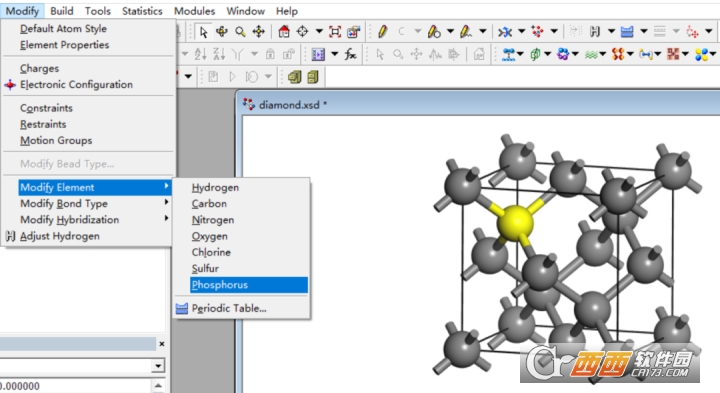Open the Adjust Hydrogen icon dropdown arrow
720x393 pixels.
click(611, 31)
